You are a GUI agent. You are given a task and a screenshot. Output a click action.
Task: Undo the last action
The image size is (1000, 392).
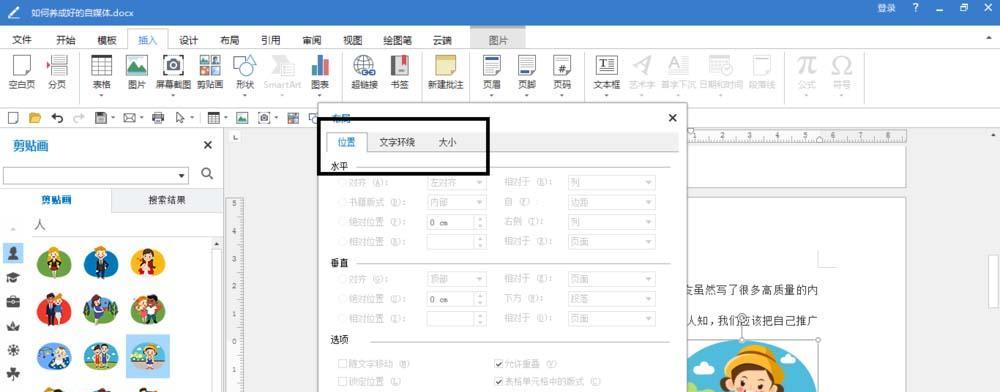57,117
